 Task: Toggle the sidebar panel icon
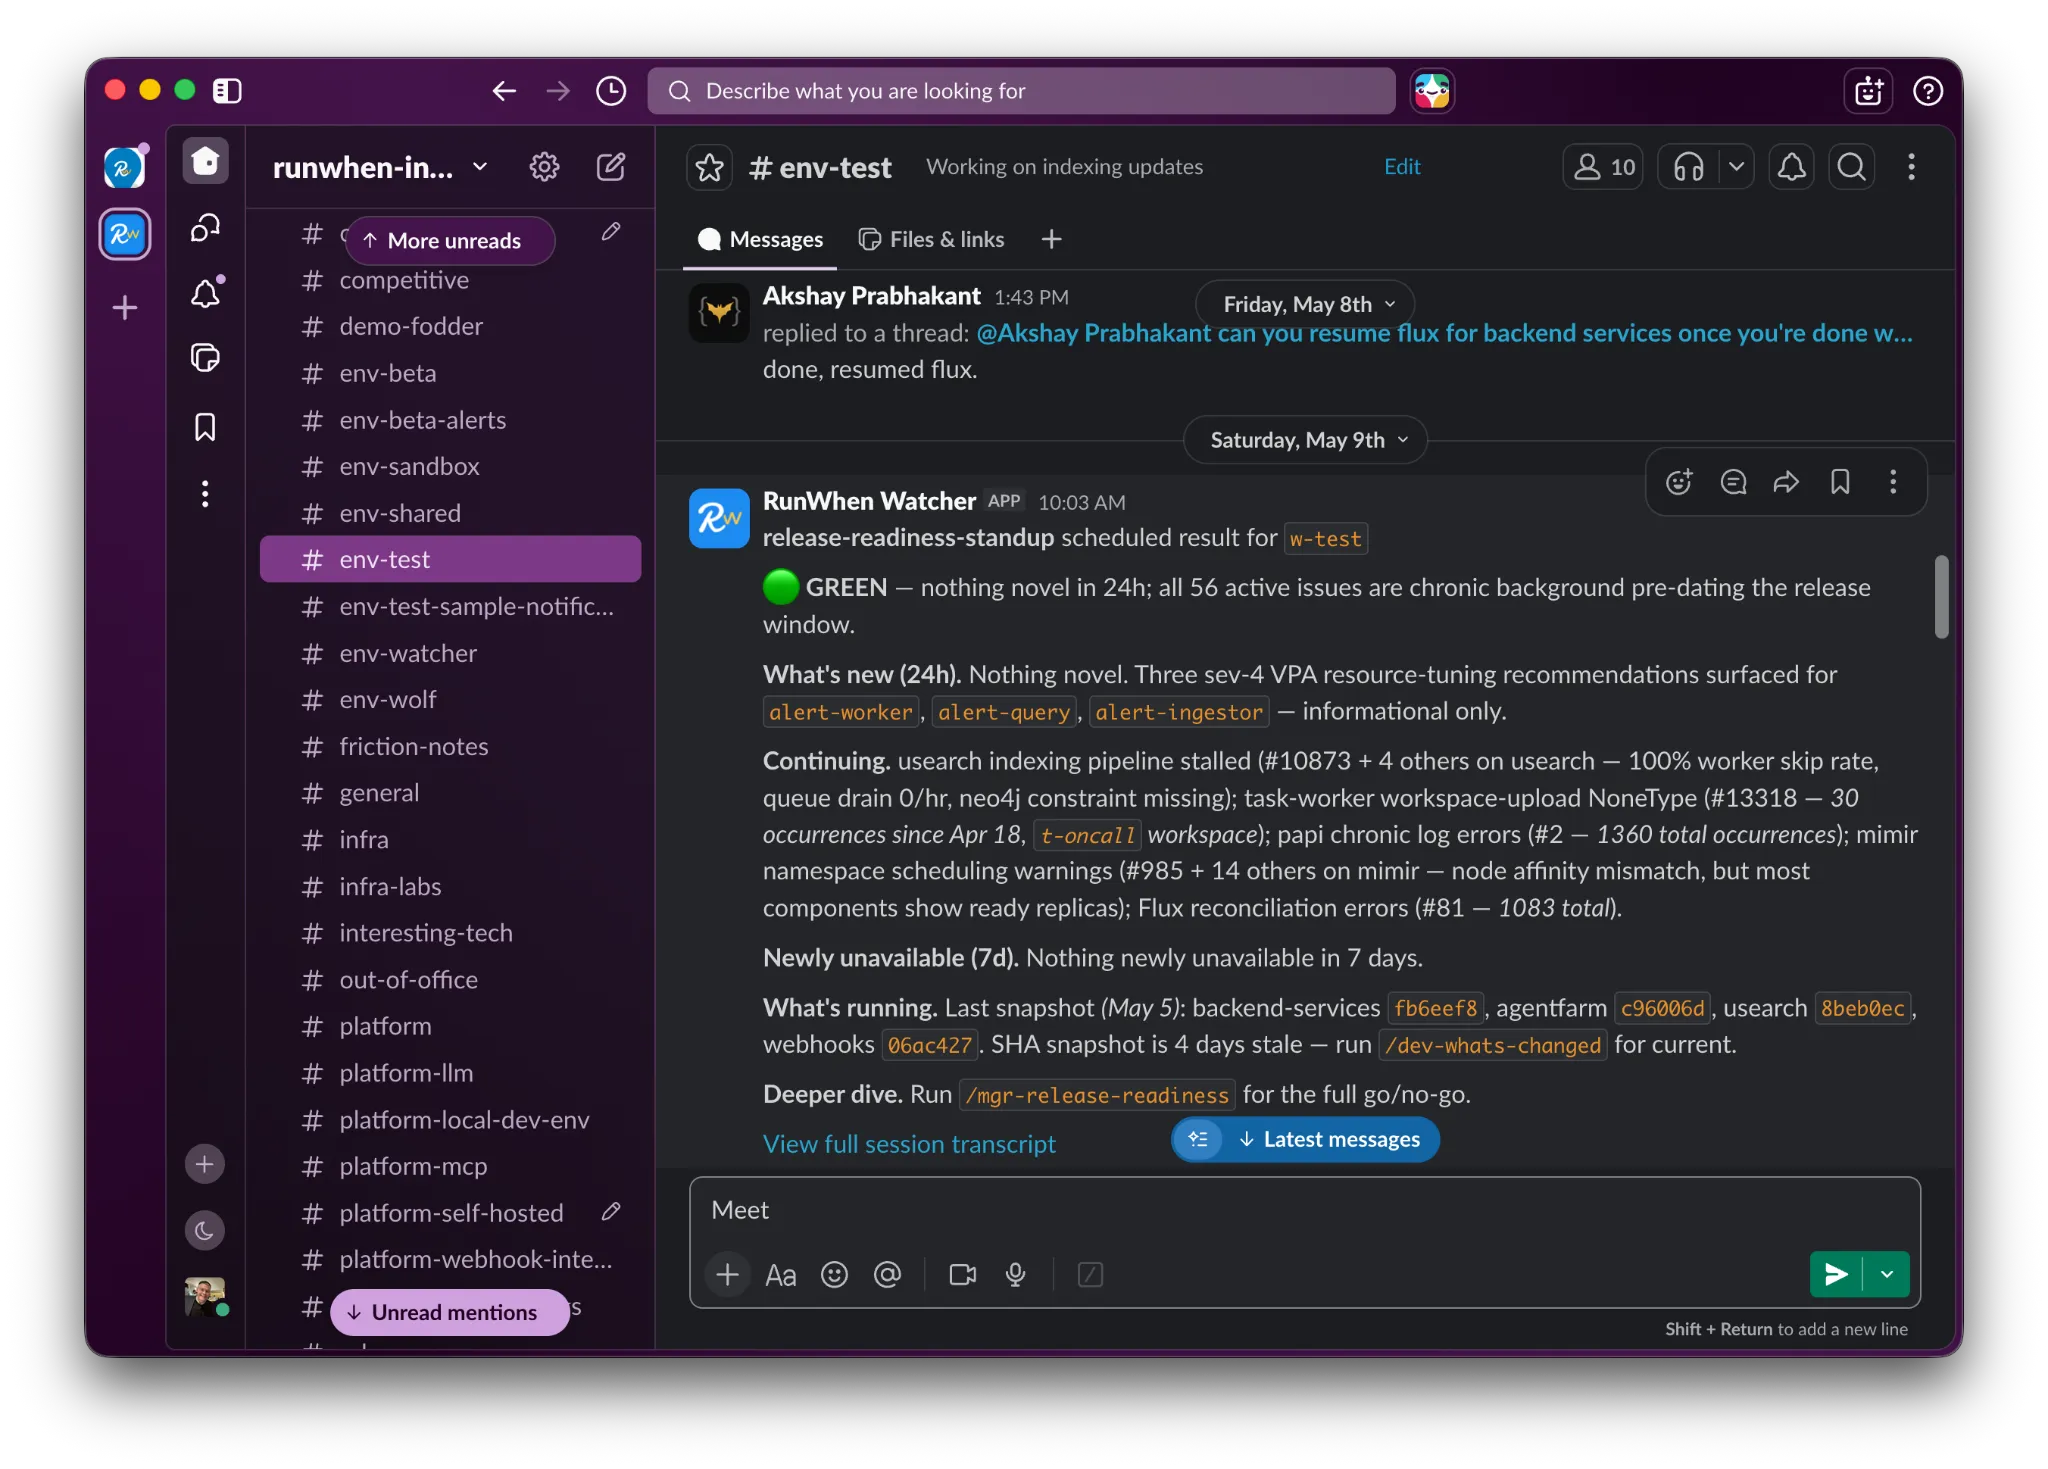(x=227, y=91)
